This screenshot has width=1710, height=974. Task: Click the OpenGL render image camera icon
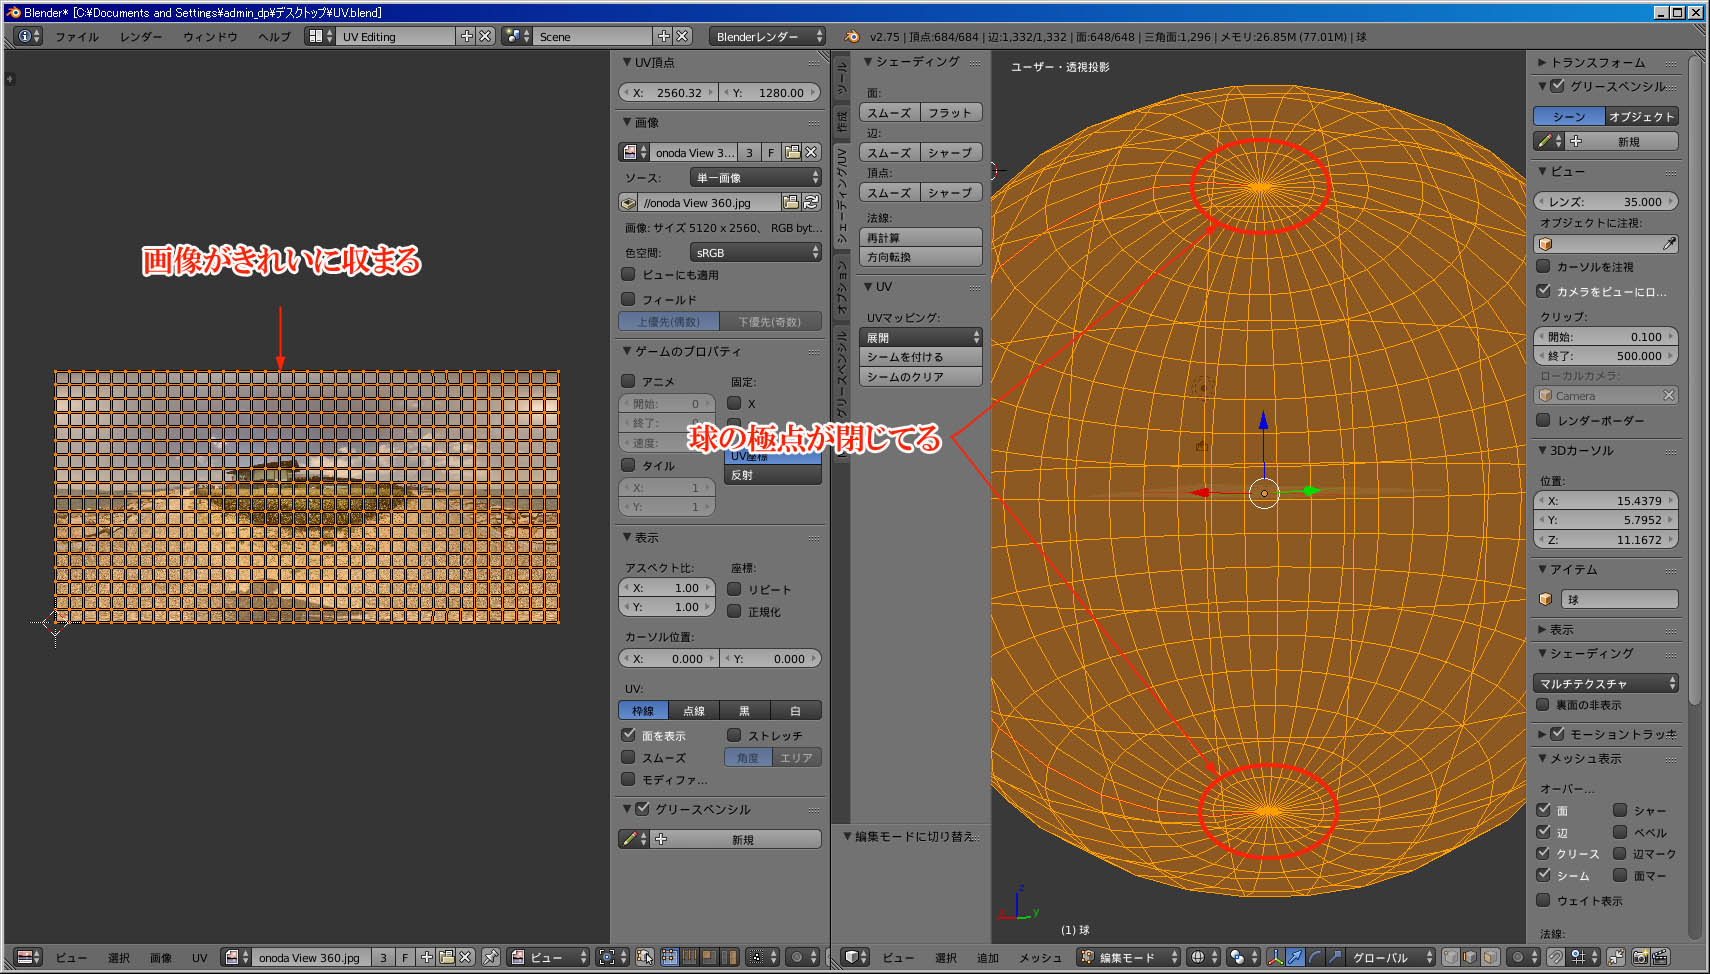[1640, 957]
